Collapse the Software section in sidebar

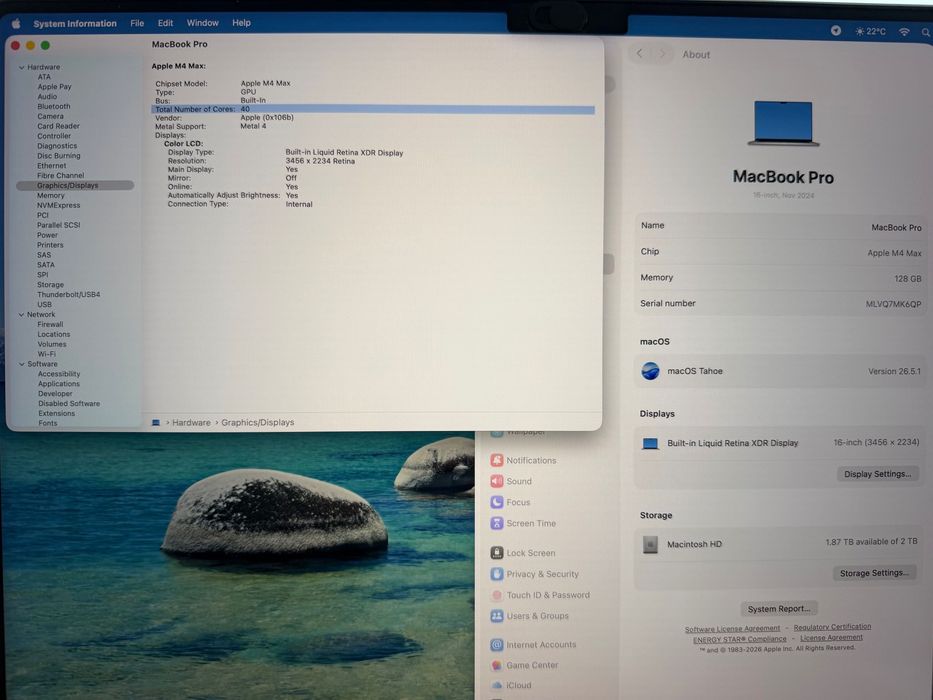coord(21,364)
